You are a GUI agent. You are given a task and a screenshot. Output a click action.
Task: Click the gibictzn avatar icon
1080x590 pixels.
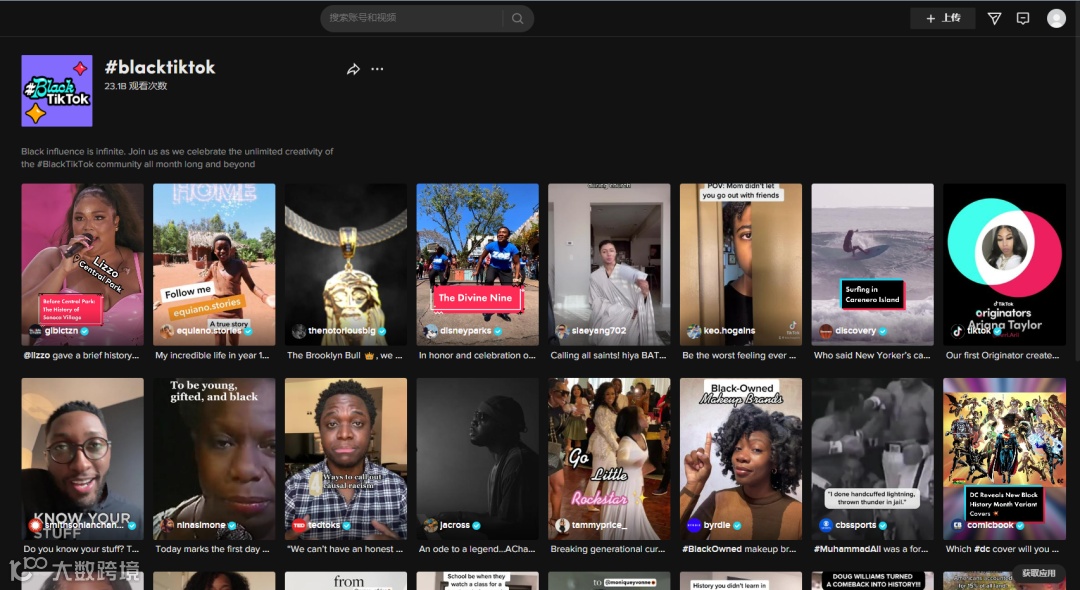pos(35,331)
